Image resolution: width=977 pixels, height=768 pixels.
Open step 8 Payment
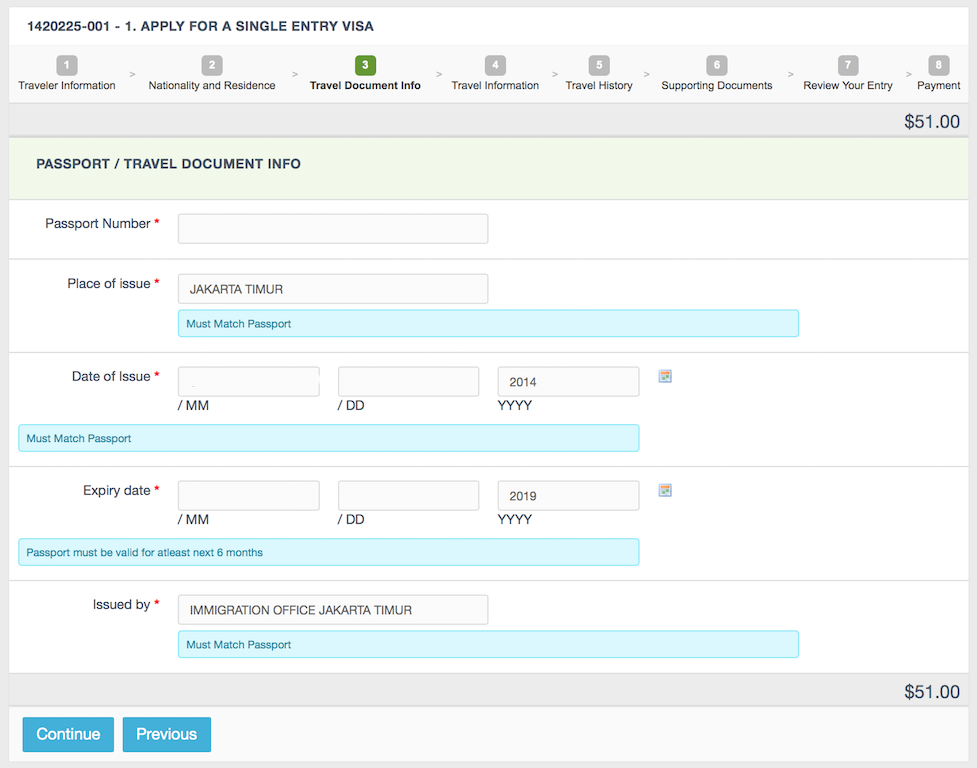pyautogui.click(x=938, y=75)
